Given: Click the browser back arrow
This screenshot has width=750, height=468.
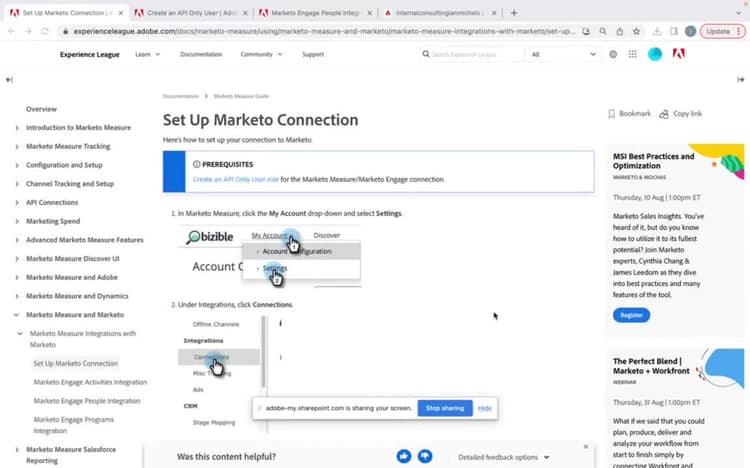Looking at the screenshot, I should point(11,31).
